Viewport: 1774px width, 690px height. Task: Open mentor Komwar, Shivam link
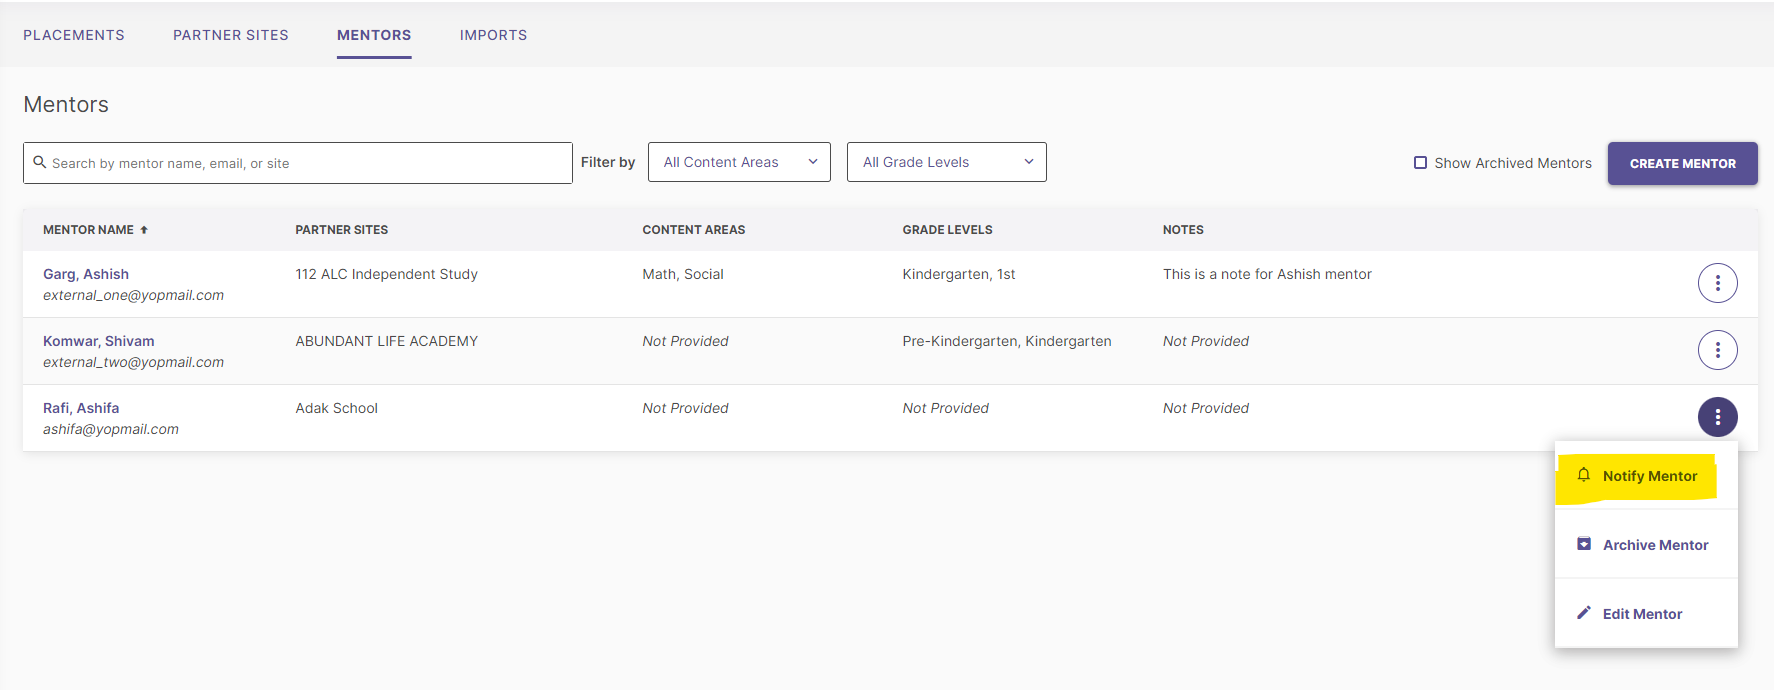[x=98, y=341]
